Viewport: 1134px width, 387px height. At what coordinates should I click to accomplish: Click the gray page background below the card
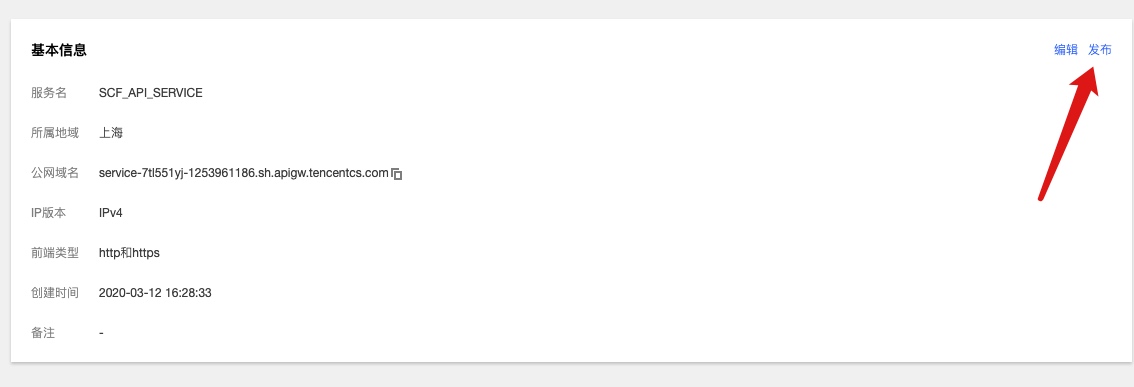(x=567, y=376)
